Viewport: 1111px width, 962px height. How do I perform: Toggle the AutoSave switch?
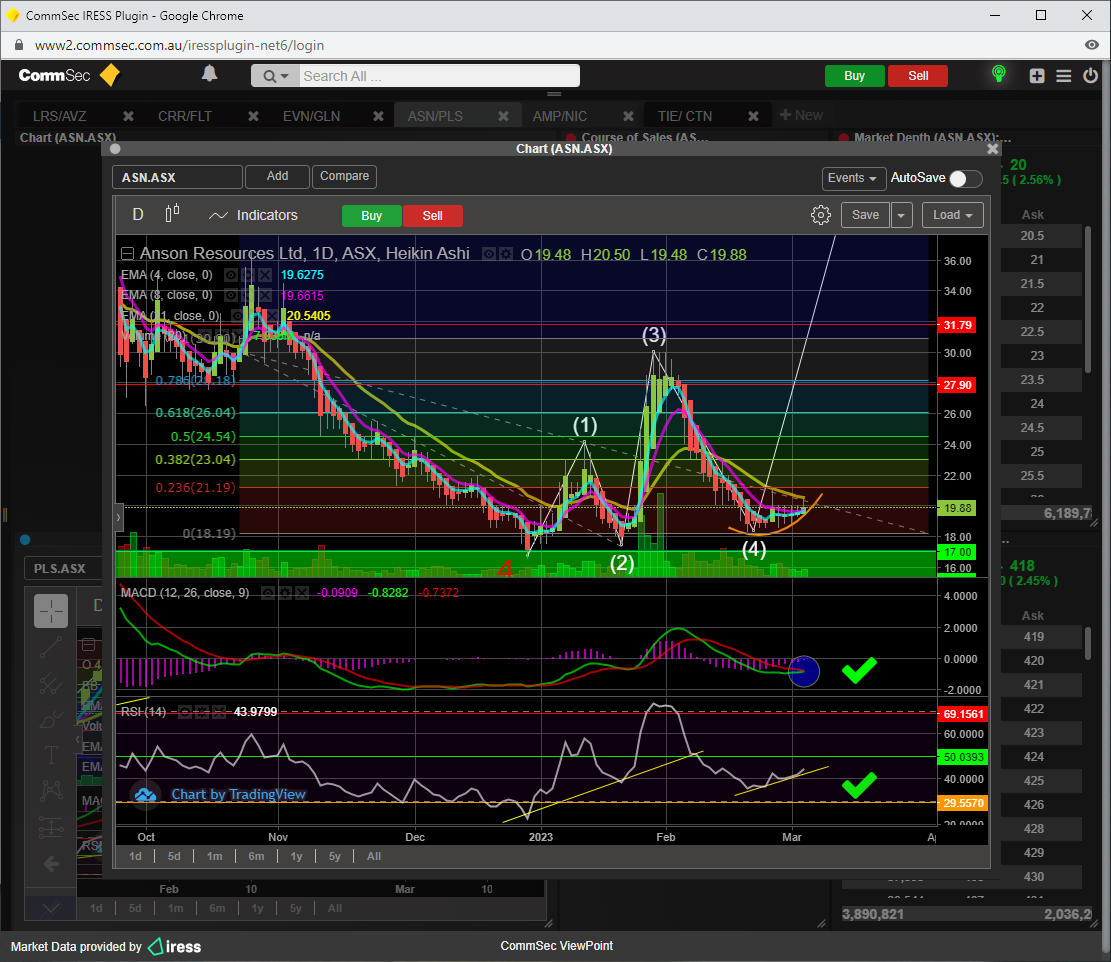click(x=965, y=178)
